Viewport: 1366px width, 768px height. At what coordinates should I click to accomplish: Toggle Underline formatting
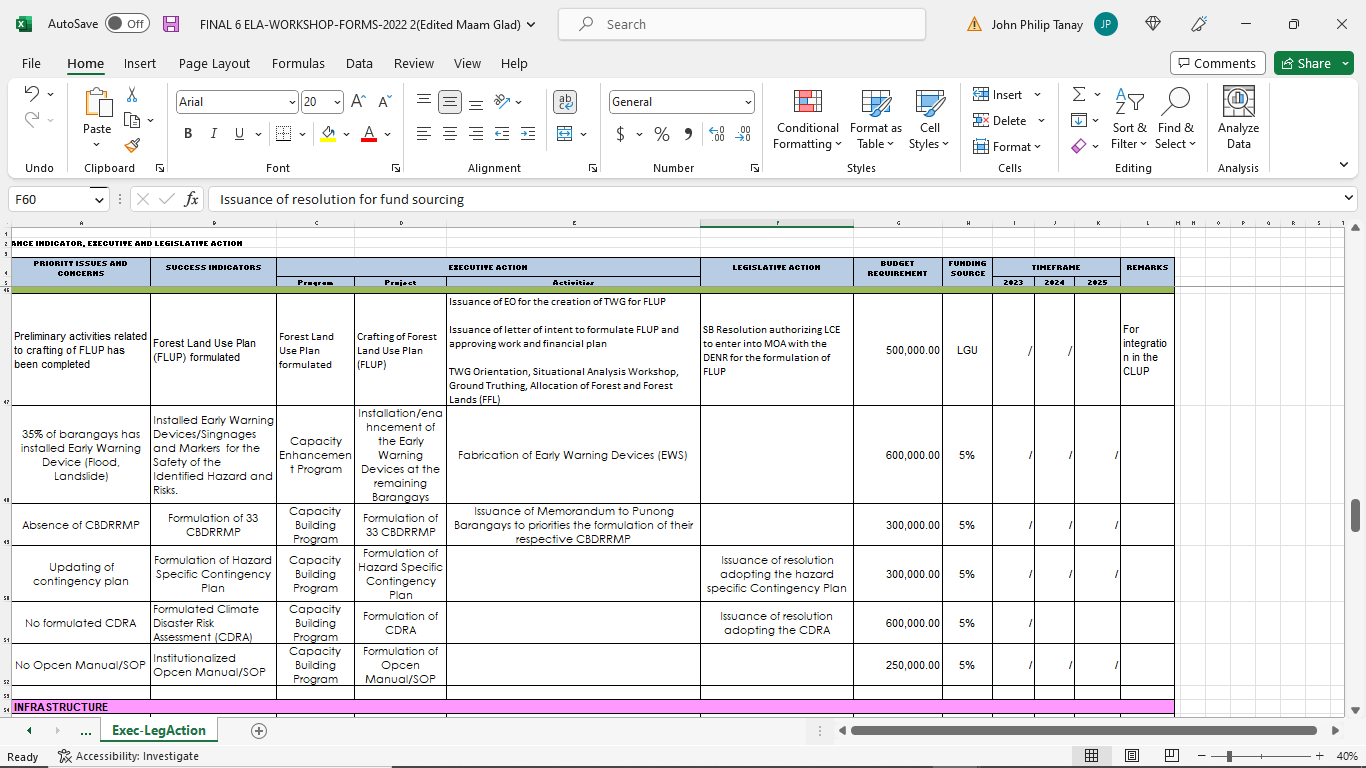[x=239, y=134]
